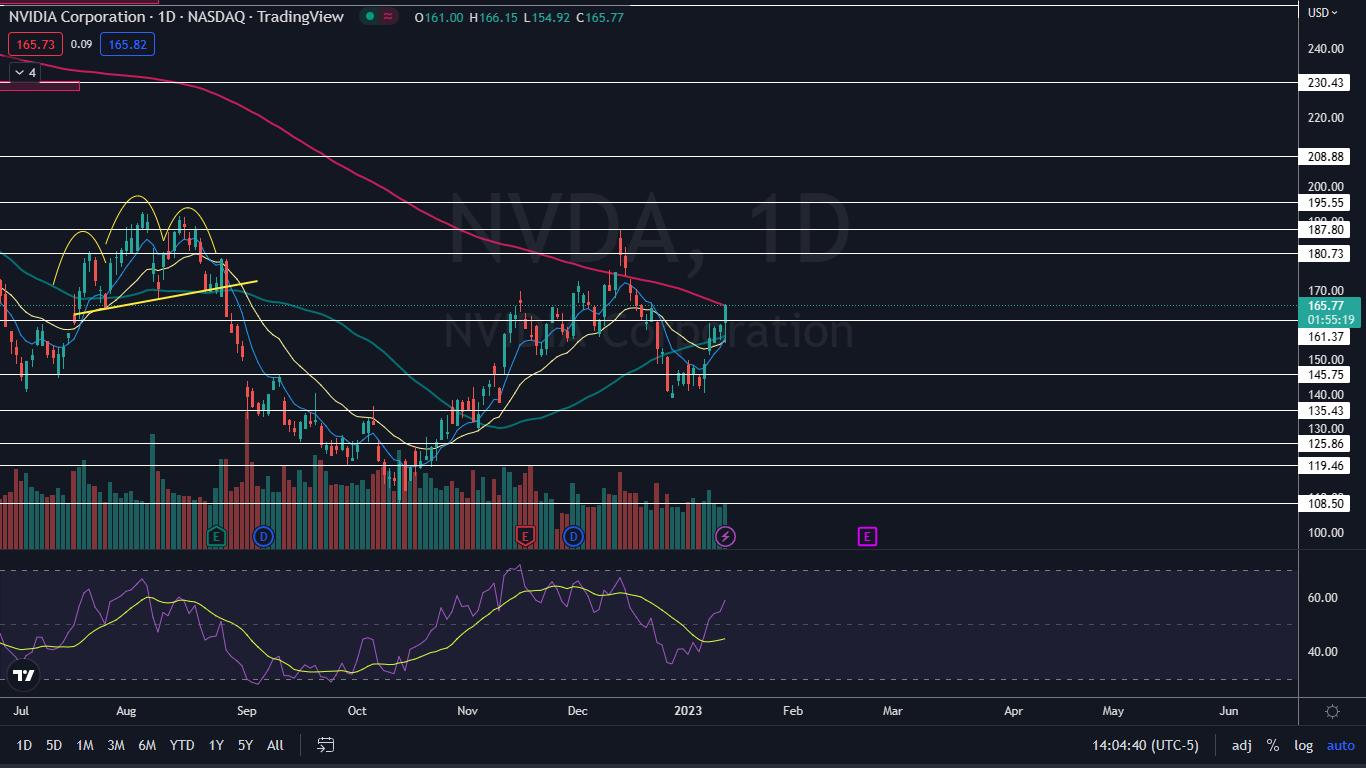Screen dimensions: 1366x768
Task: Select the 1D time range
Action: pos(24,745)
